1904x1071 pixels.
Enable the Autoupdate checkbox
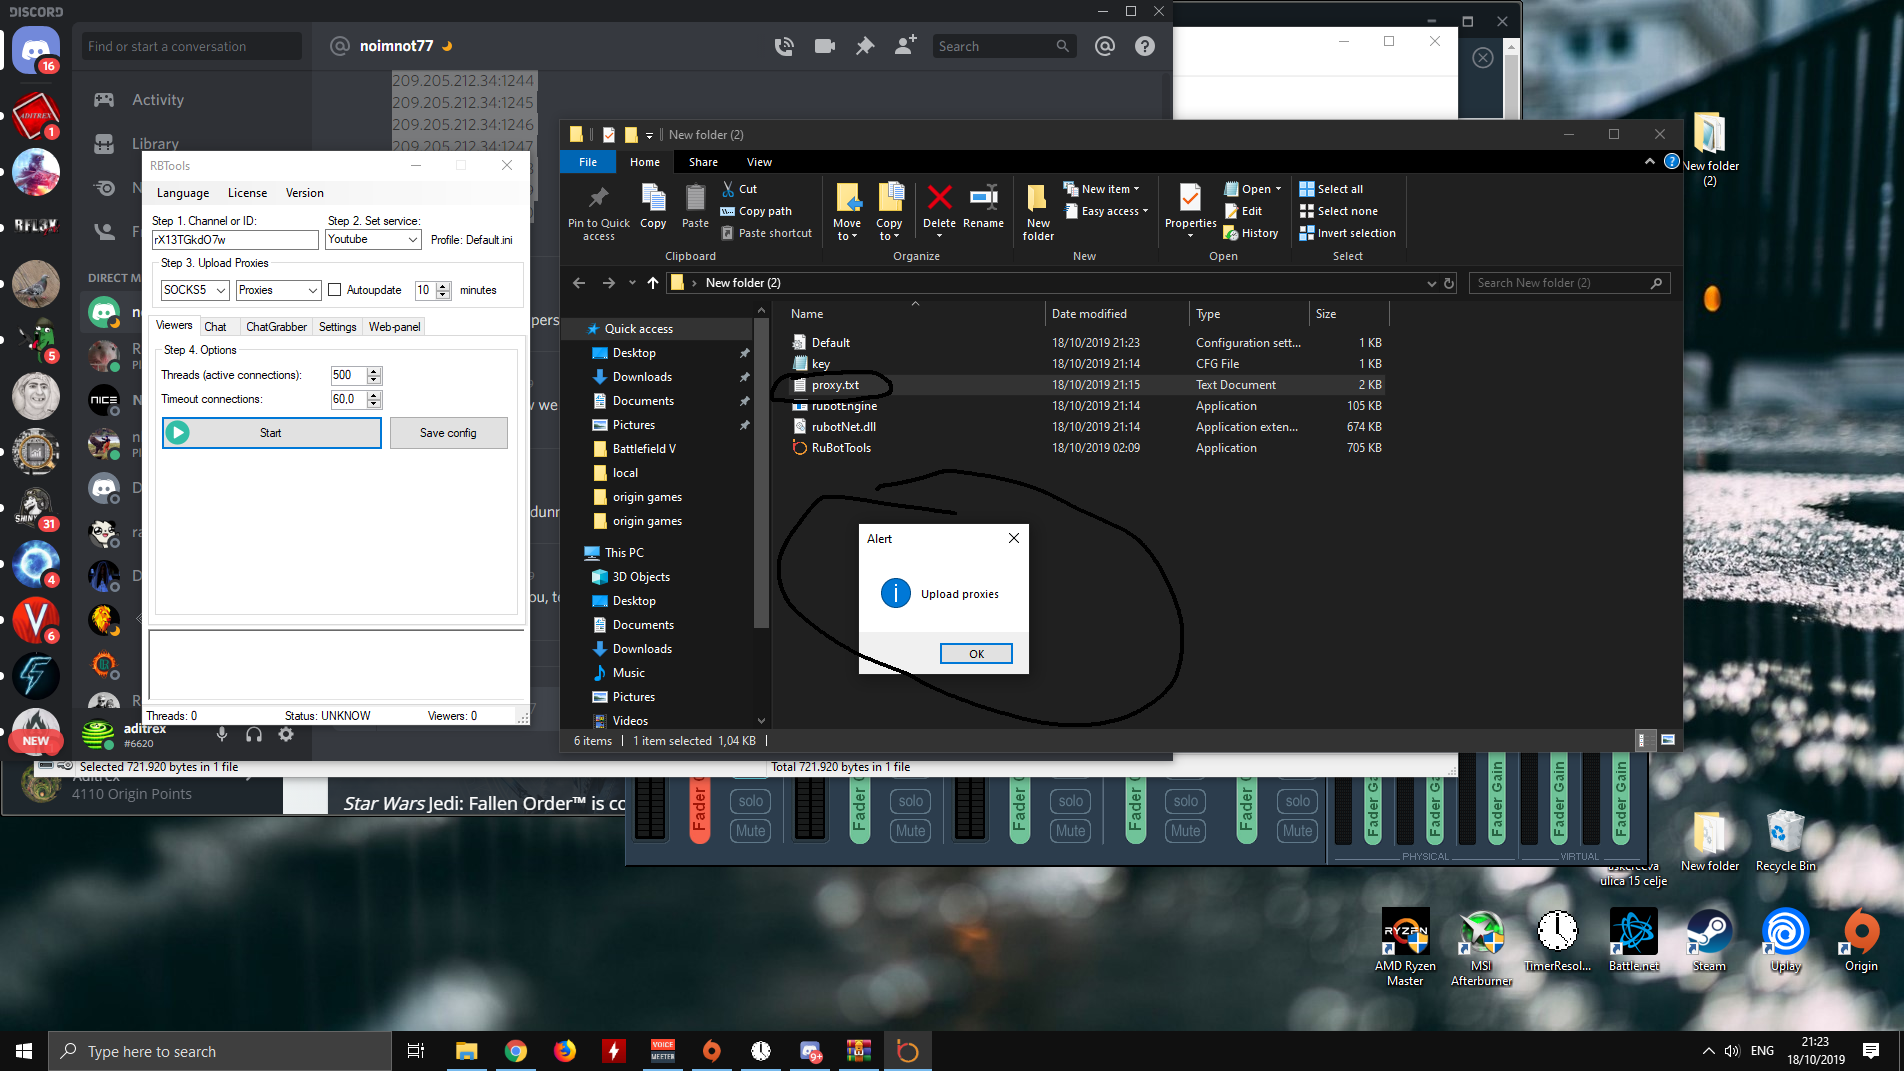(x=335, y=290)
